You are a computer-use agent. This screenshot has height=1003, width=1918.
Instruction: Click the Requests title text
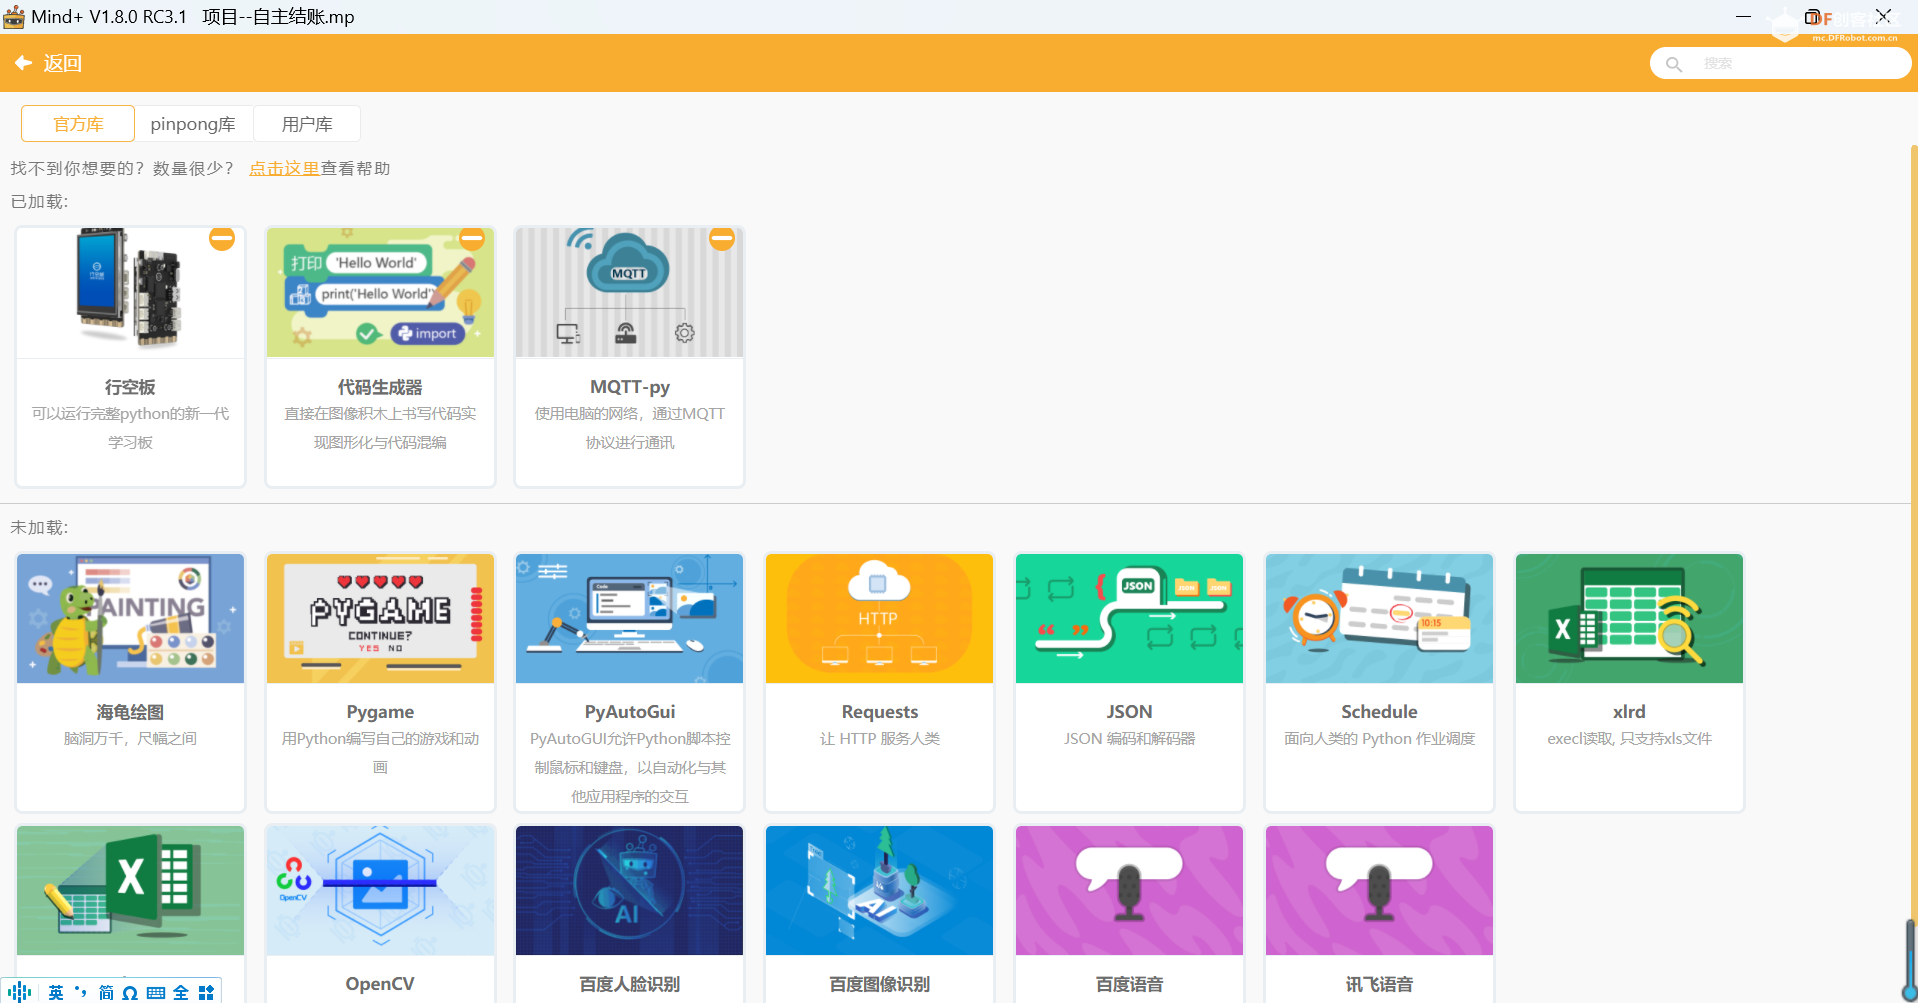click(x=880, y=712)
